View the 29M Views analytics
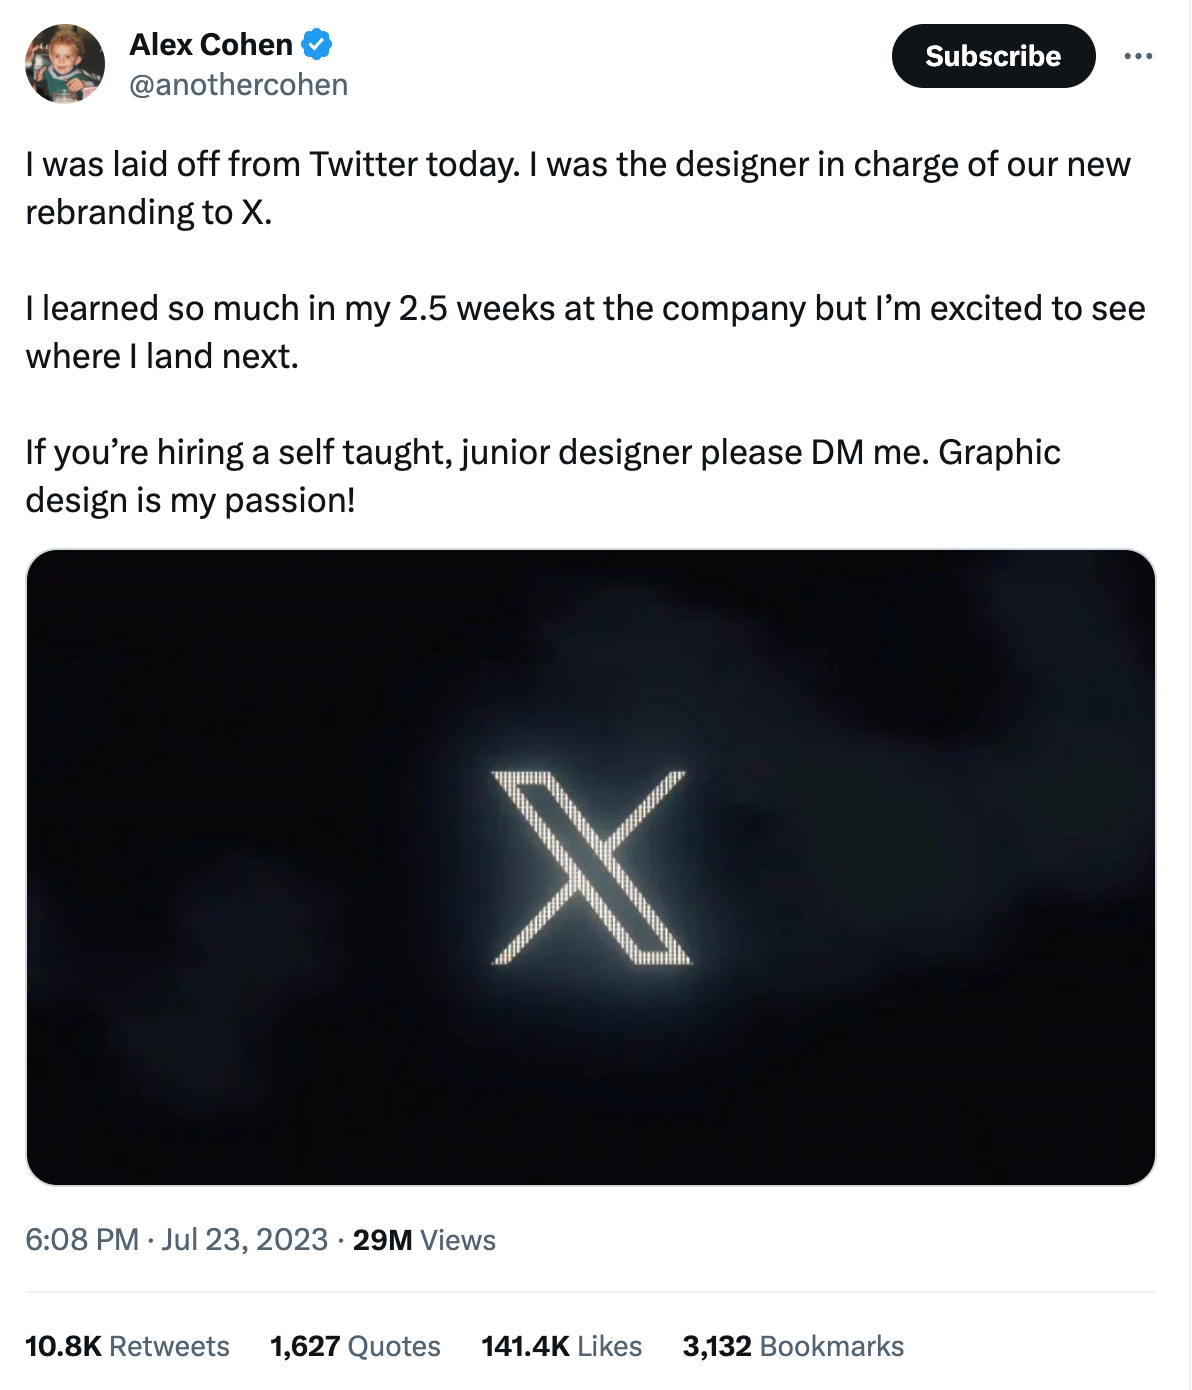This screenshot has height=1390, width=1192. tap(424, 1240)
